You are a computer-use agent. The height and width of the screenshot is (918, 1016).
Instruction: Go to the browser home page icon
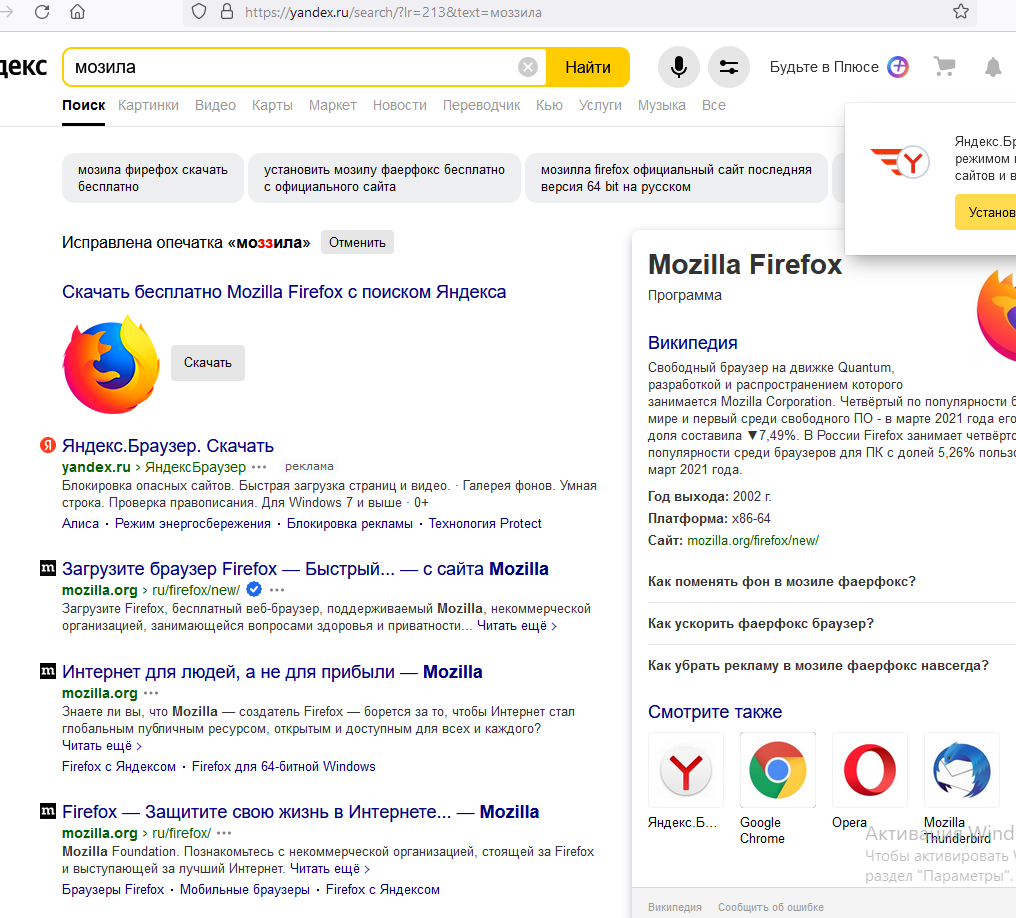tap(77, 12)
